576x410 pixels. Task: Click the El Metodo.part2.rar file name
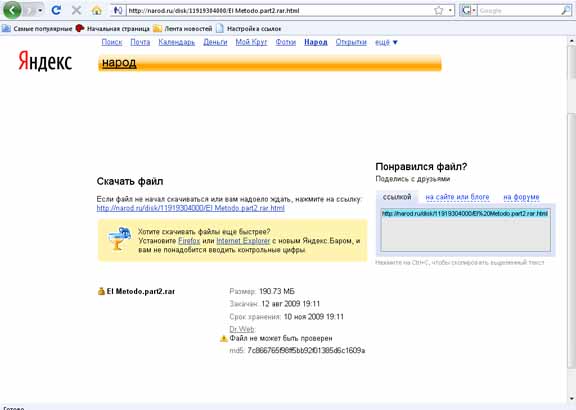[x=141, y=291]
